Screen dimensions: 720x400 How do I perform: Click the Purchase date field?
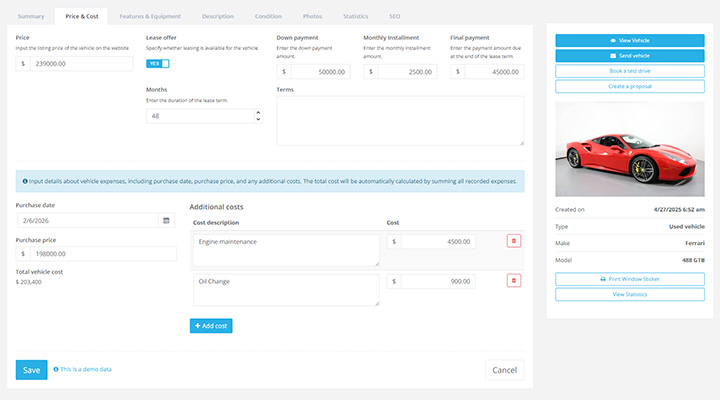pos(88,220)
